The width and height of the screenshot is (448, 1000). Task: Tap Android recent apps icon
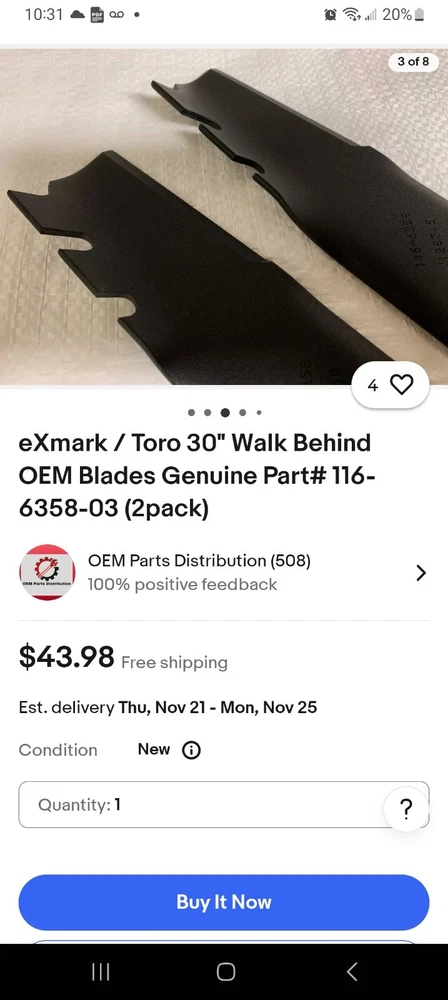click(100, 971)
